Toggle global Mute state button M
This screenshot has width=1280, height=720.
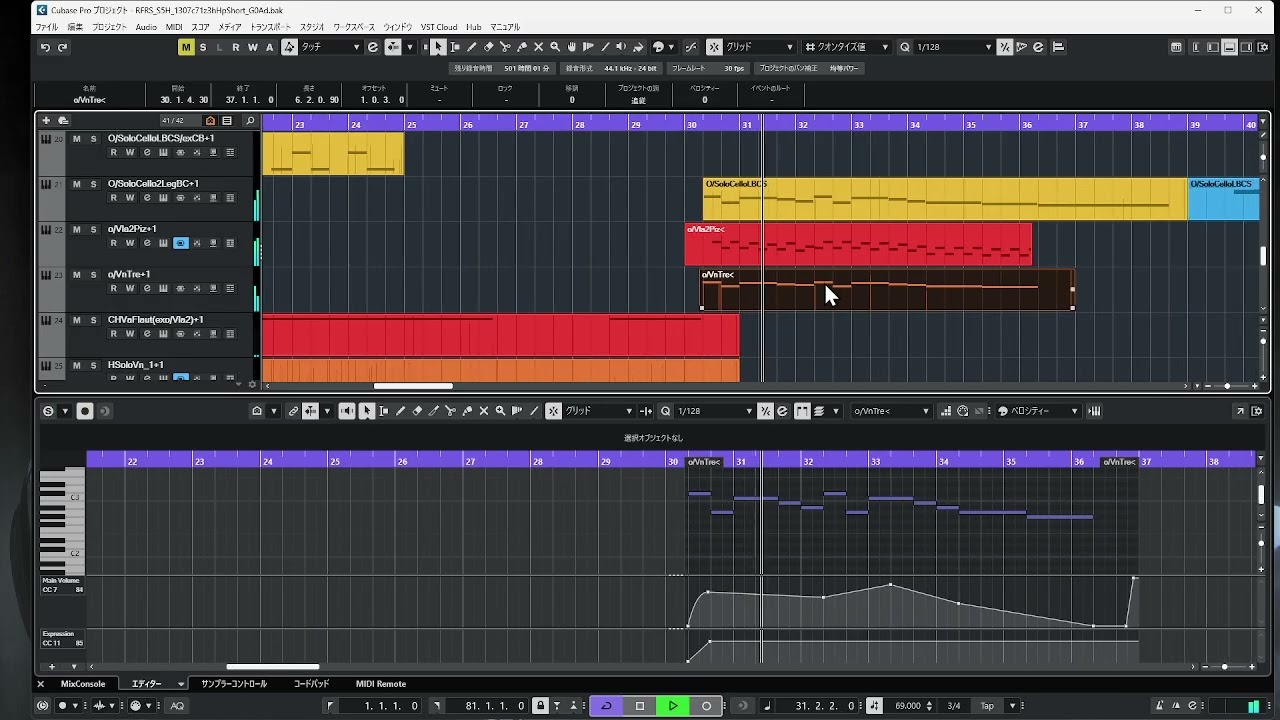pyautogui.click(x=186, y=47)
